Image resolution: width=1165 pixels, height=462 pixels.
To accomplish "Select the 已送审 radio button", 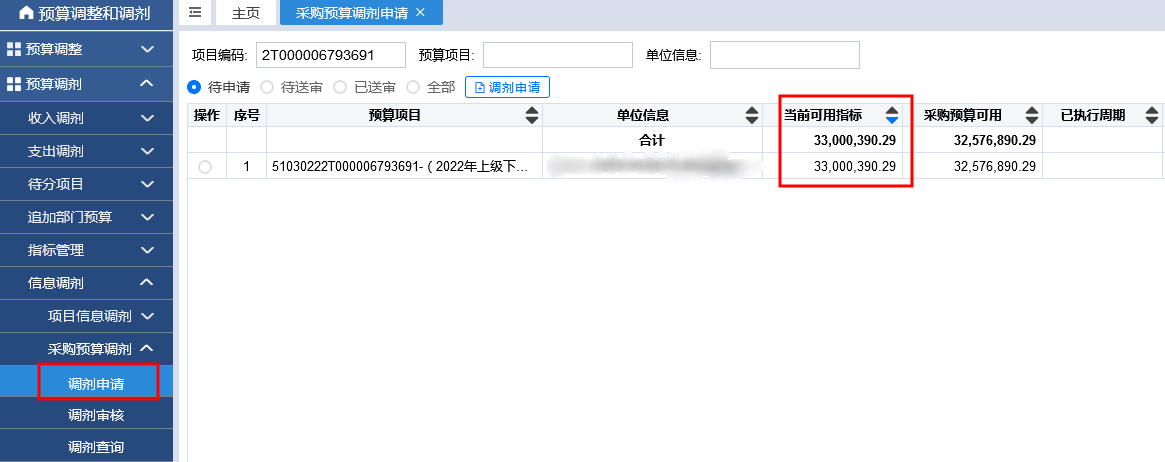I will (340, 88).
